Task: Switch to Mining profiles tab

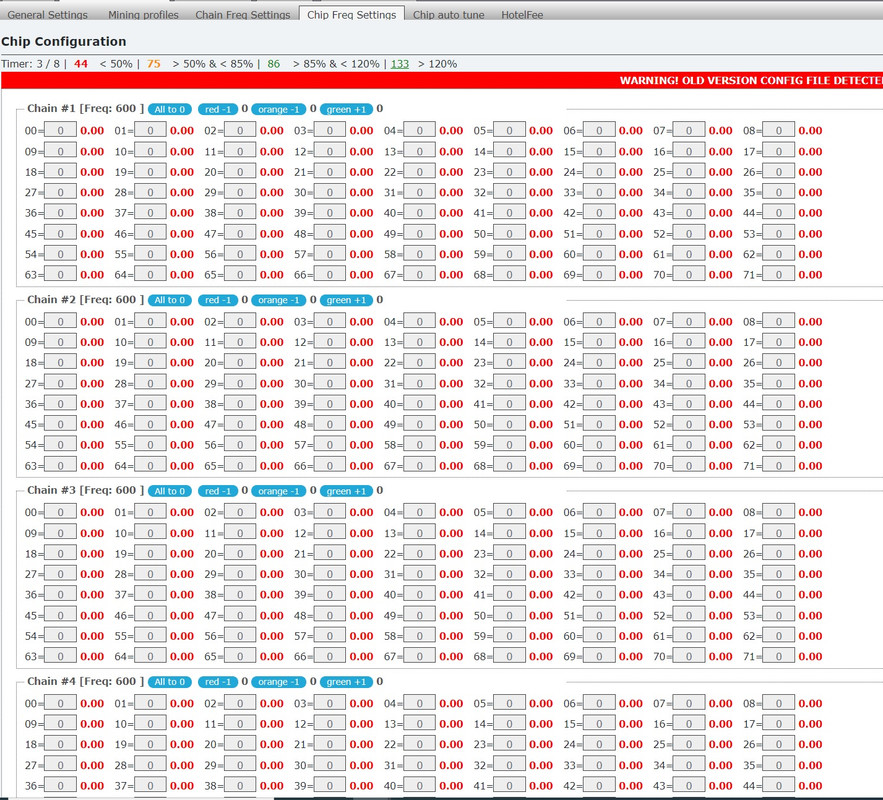Action: tap(143, 14)
